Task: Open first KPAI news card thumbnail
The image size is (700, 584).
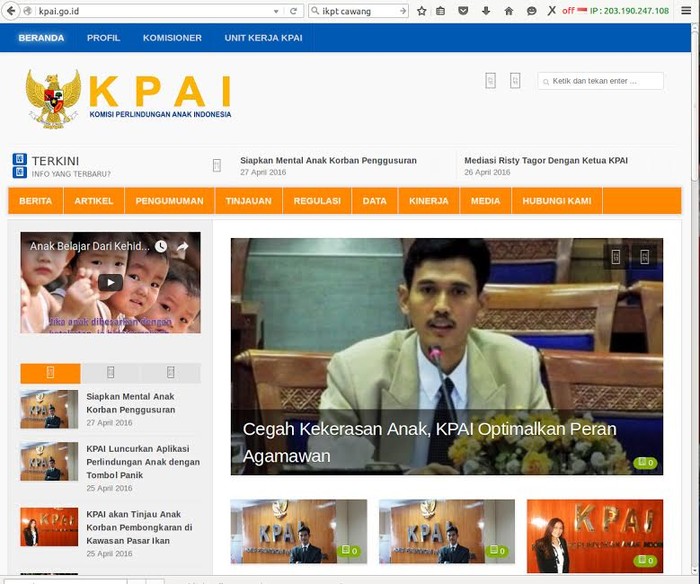Action: [x=298, y=531]
